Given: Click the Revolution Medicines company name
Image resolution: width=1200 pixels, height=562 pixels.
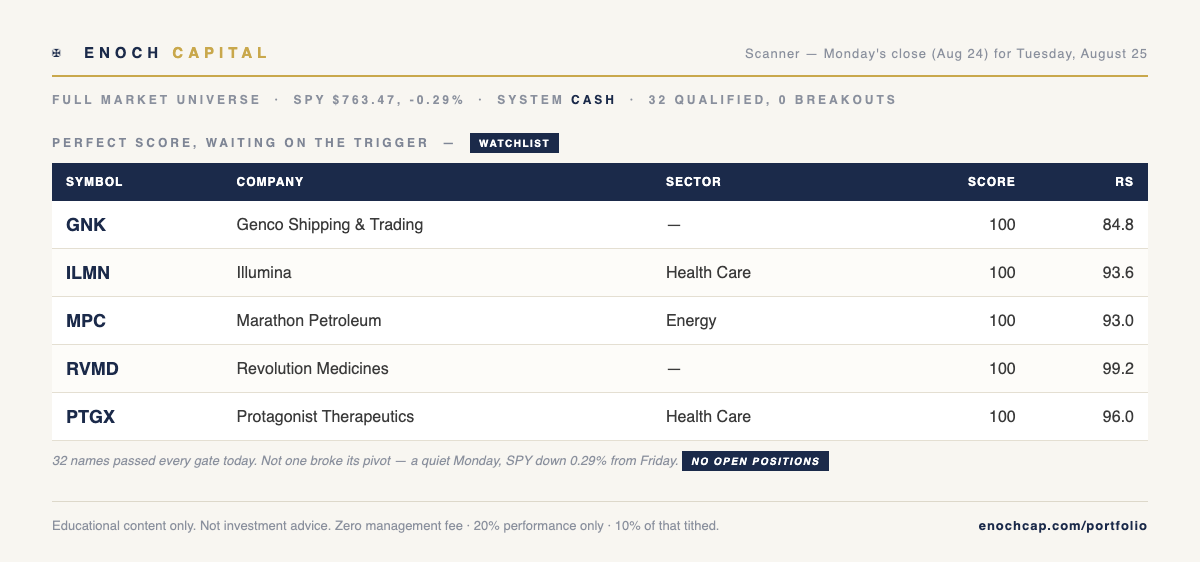Looking at the screenshot, I should tap(312, 369).
